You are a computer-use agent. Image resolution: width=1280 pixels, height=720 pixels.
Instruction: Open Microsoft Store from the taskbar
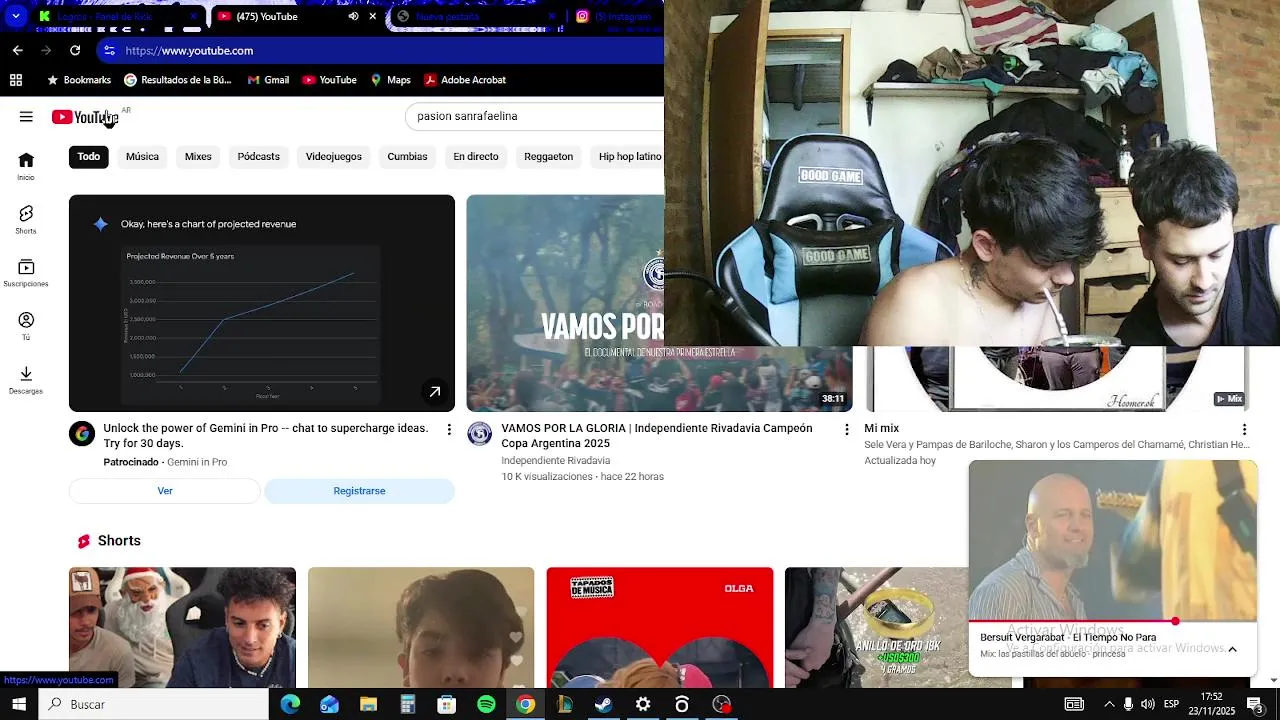click(447, 704)
